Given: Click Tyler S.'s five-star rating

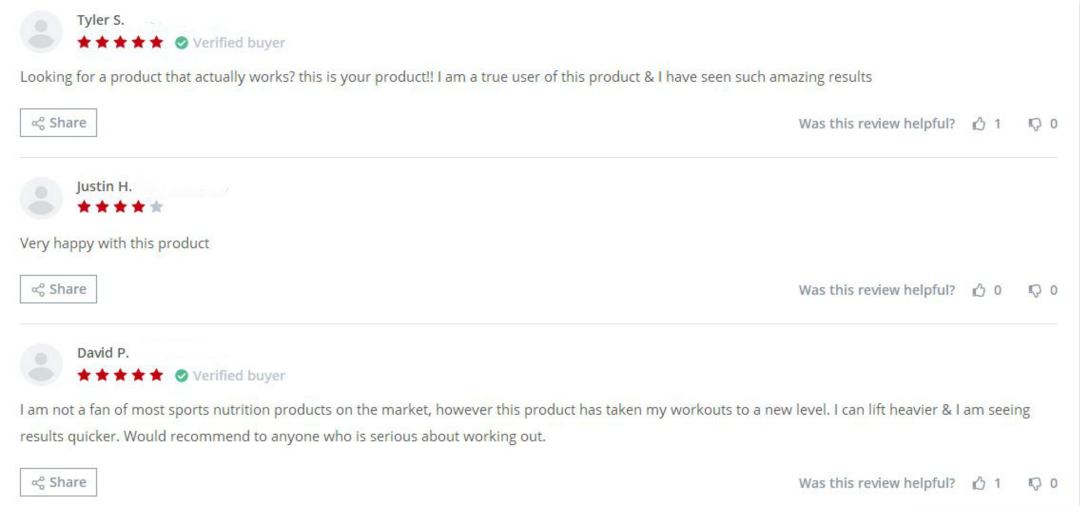Looking at the screenshot, I should (121, 42).
